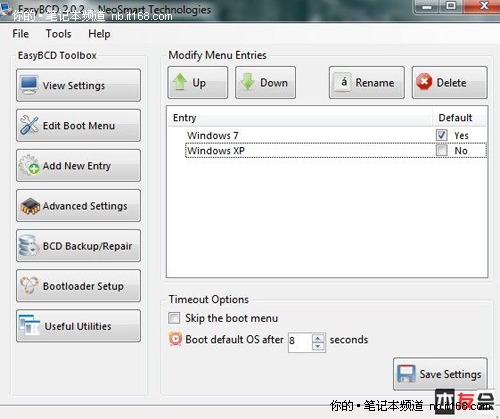Decrease boot timeout with the down spinner
The width and height of the screenshot is (500, 419).
(x=318, y=346)
